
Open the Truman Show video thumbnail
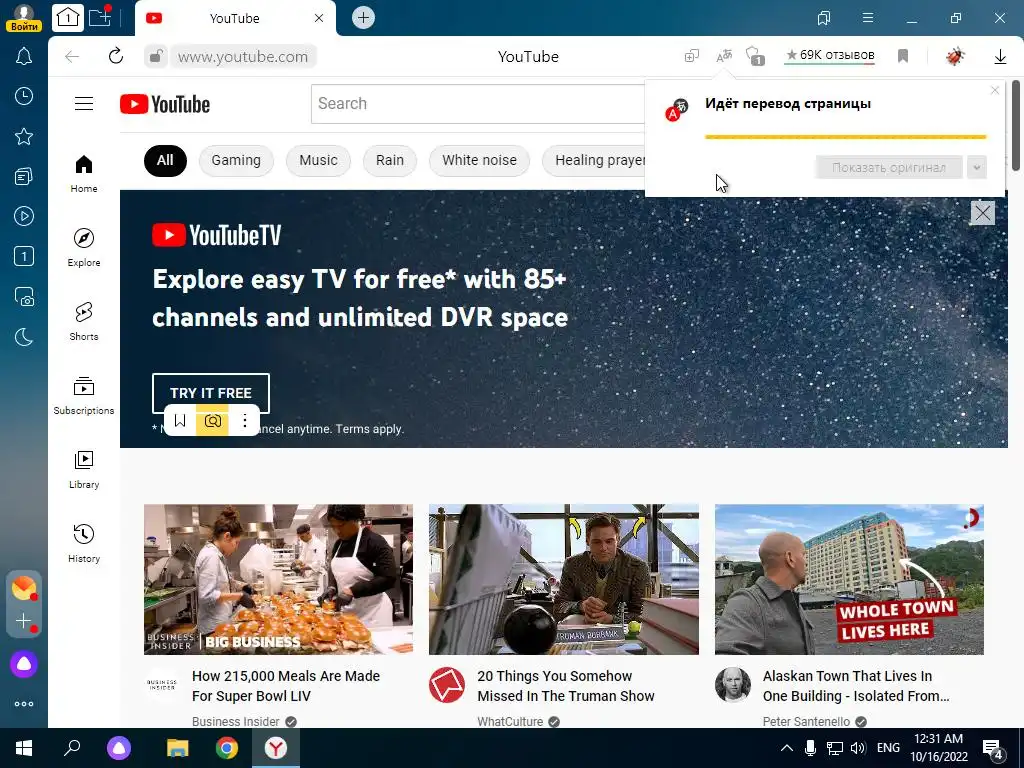coord(564,579)
